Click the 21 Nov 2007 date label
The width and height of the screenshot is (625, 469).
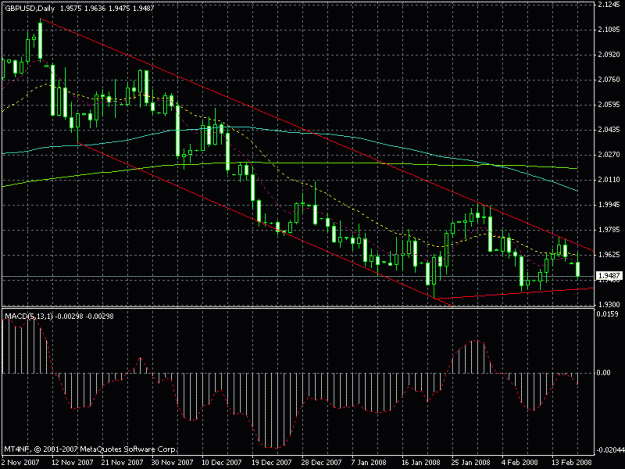coord(122,463)
